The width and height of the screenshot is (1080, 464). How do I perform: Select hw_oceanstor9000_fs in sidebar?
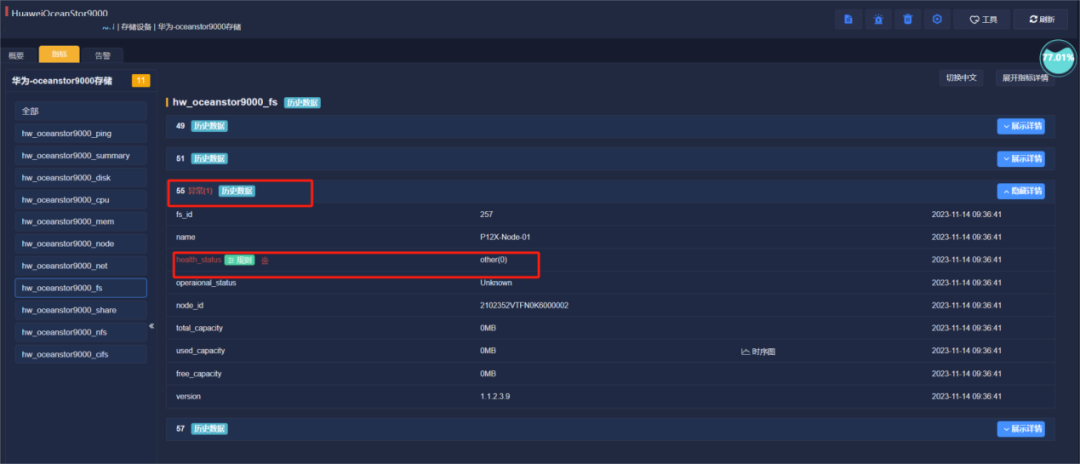pyautogui.click(x=81, y=288)
